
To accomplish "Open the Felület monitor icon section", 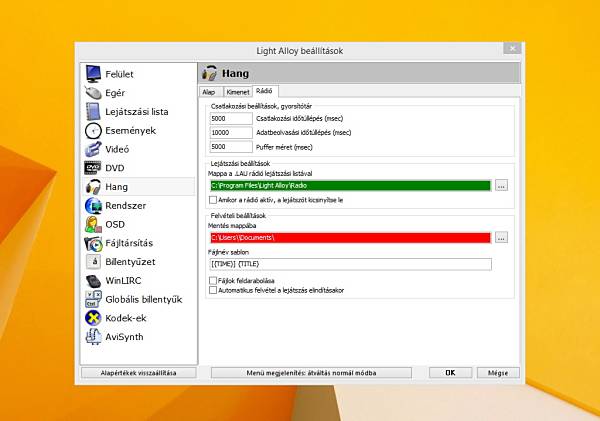I will (93, 74).
